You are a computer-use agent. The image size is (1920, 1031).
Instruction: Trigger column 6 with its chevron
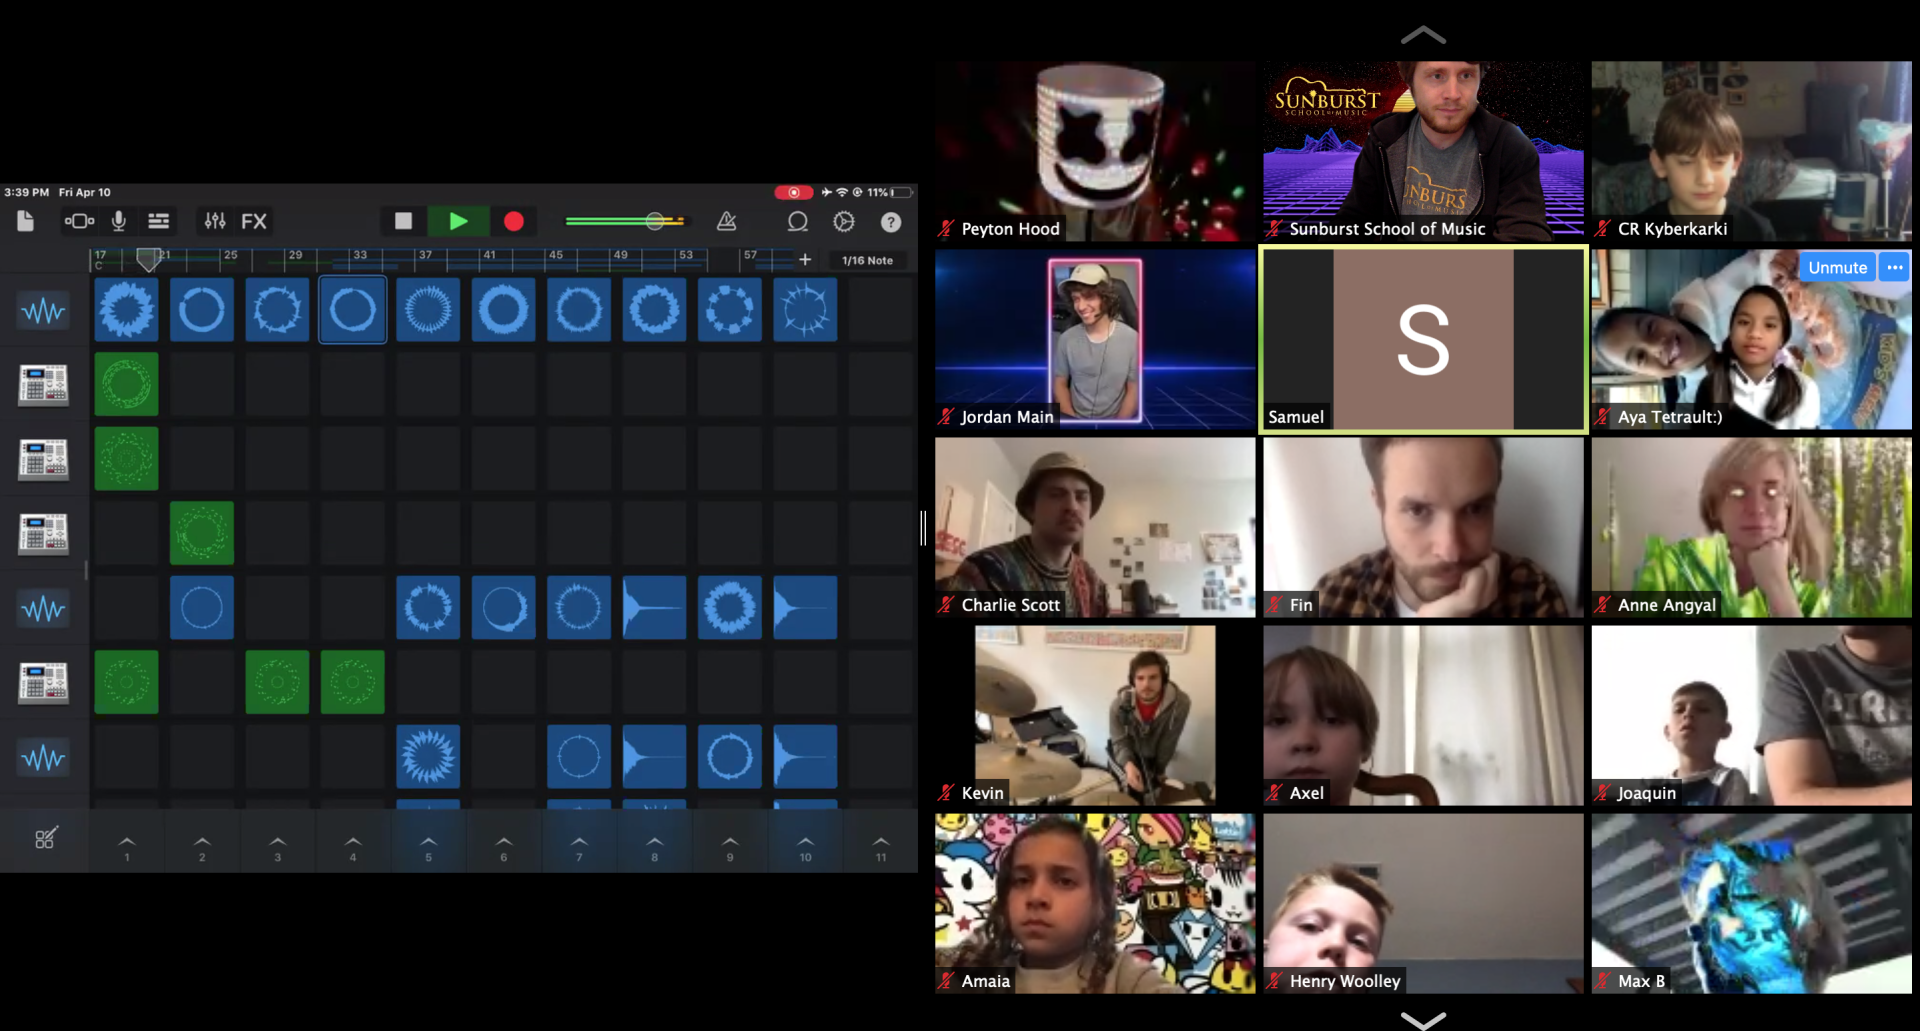(x=504, y=846)
